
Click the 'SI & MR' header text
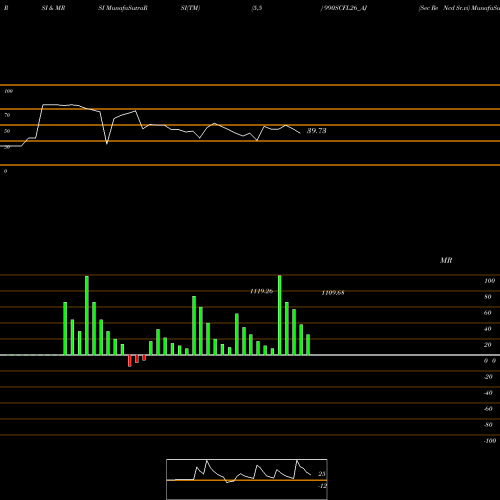click(x=53, y=8)
